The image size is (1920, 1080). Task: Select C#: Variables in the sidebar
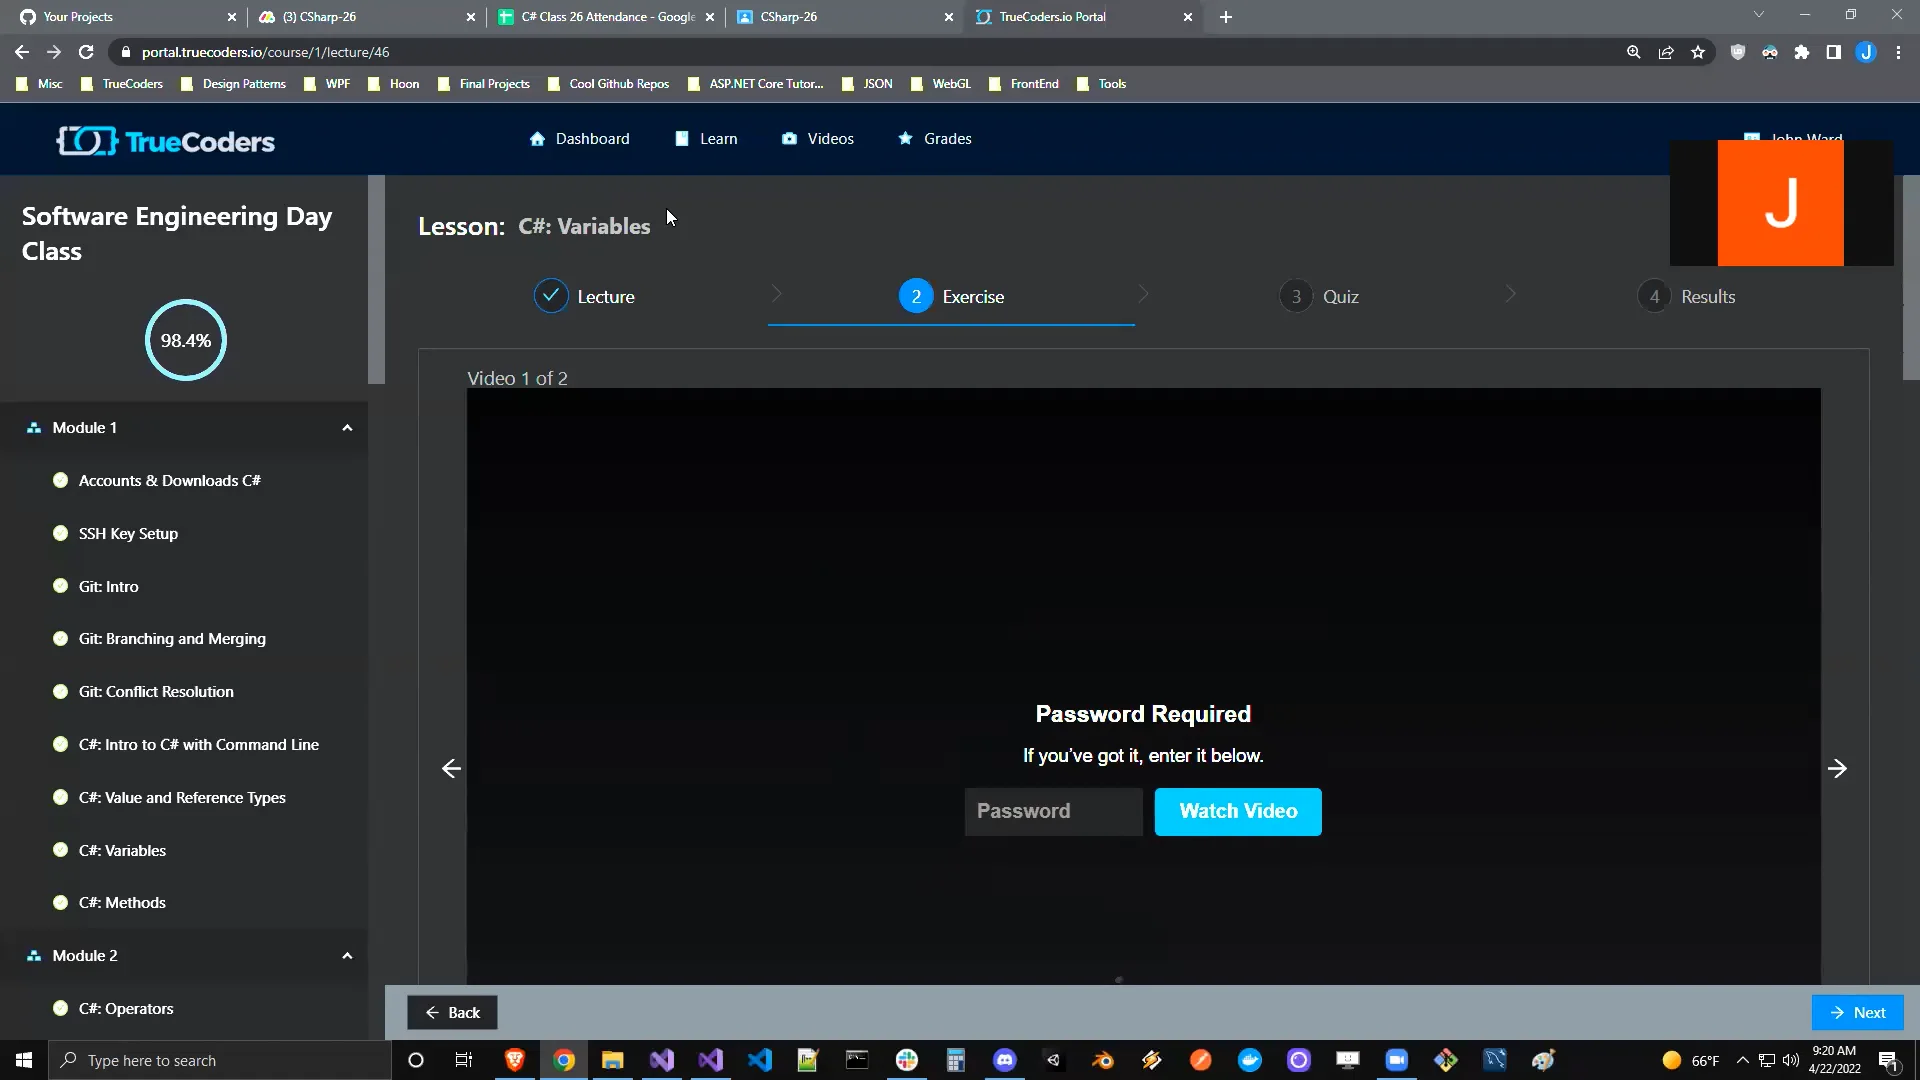pyautogui.click(x=122, y=851)
